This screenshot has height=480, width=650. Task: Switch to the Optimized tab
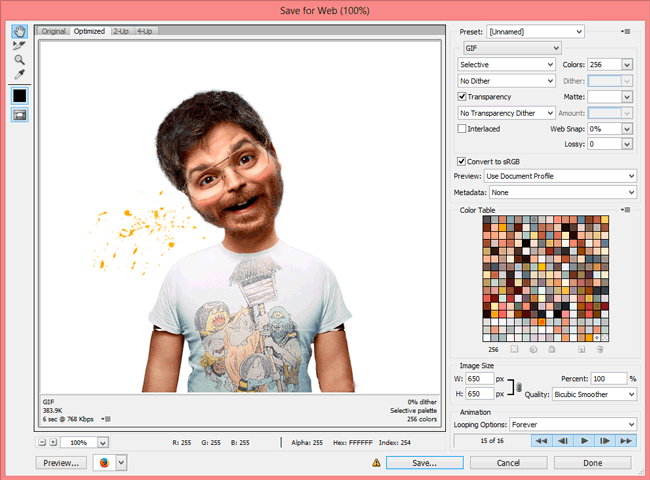click(89, 31)
